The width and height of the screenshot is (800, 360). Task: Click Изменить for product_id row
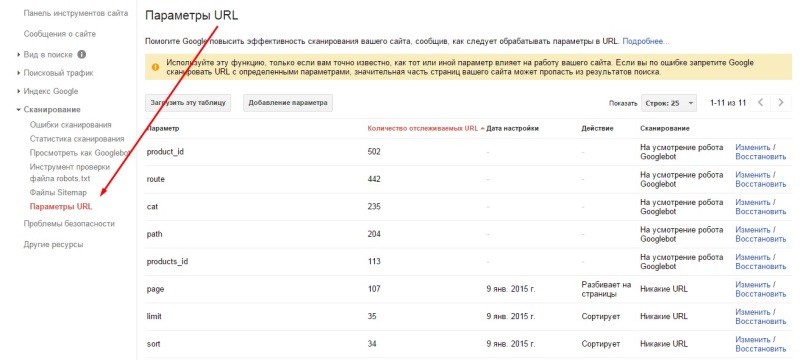click(753, 147)
